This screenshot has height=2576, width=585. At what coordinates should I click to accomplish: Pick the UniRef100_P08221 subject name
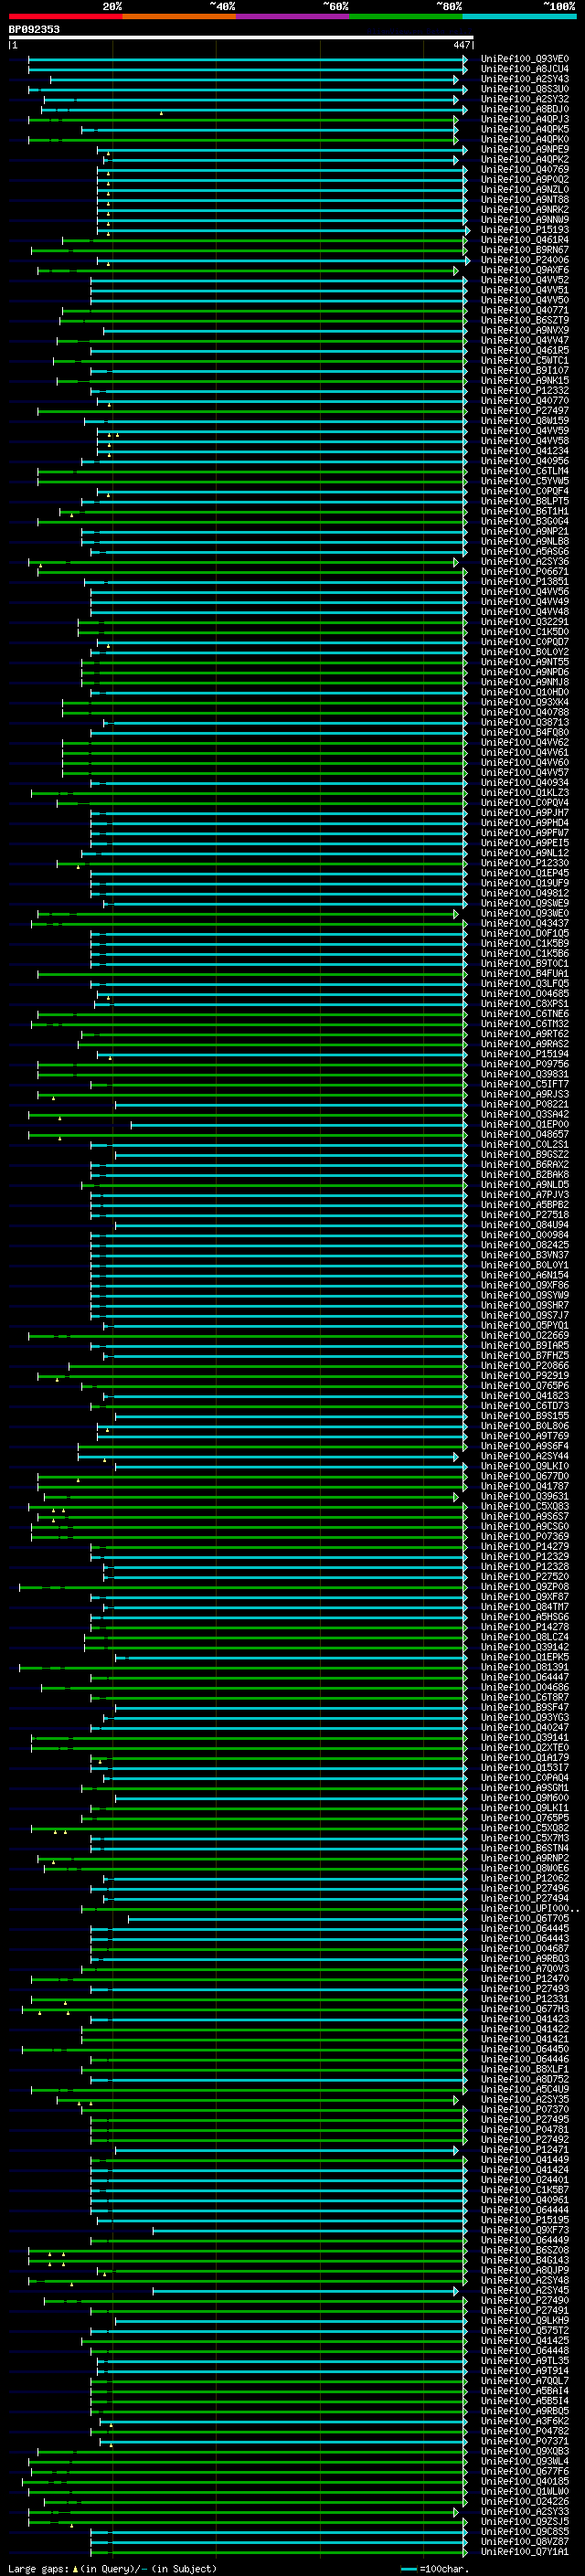pyautogui.click(x=524, y=1104)
